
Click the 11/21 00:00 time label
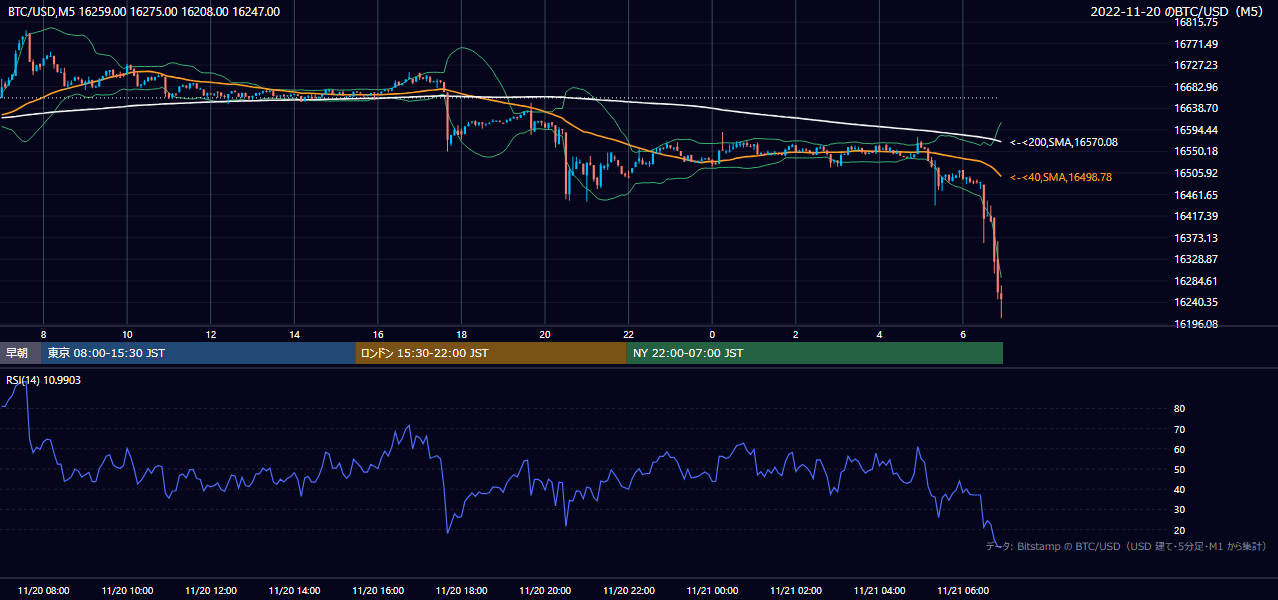[x=712, y=591]
